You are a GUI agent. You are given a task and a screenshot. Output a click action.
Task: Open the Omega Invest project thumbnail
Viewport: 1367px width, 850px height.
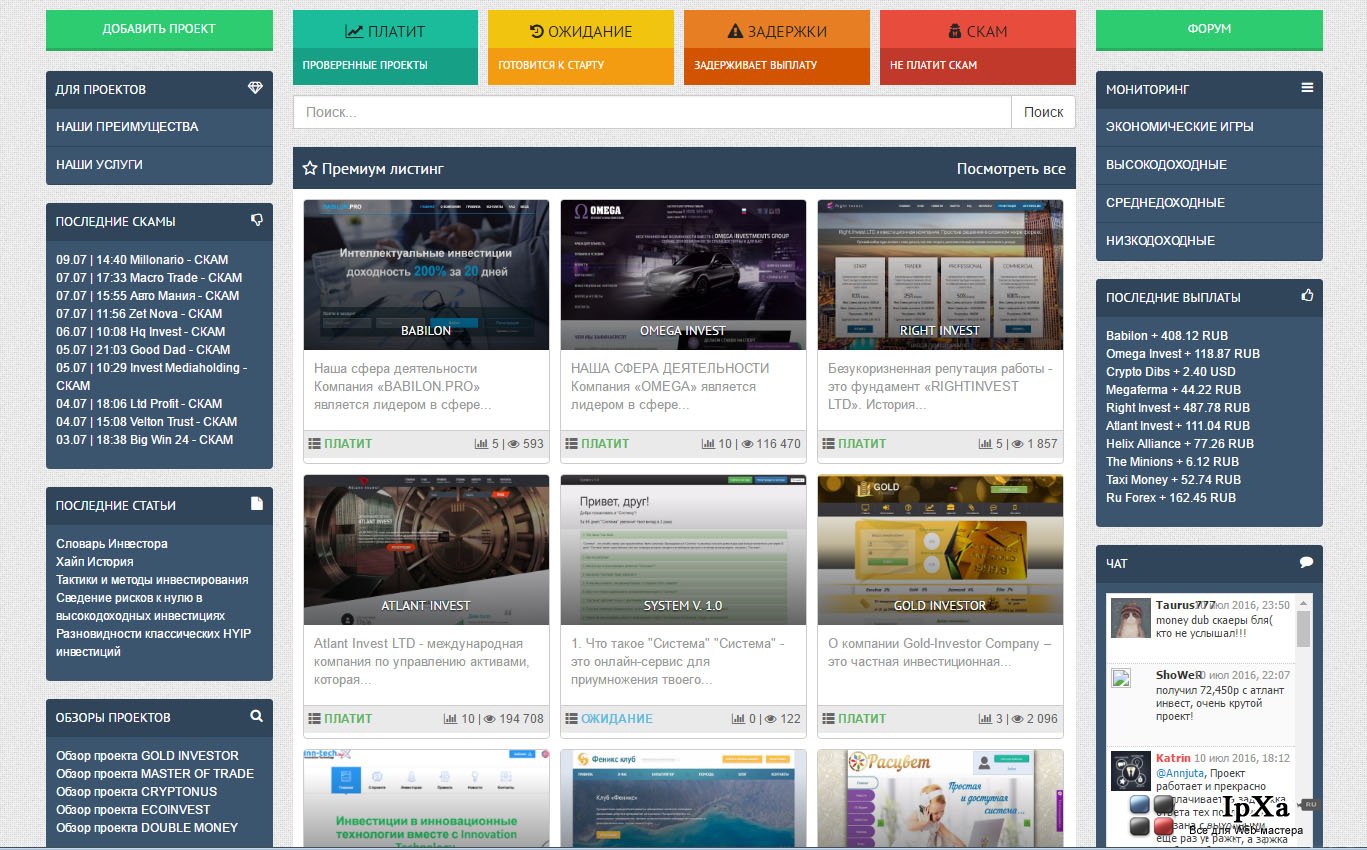(683, 275)
